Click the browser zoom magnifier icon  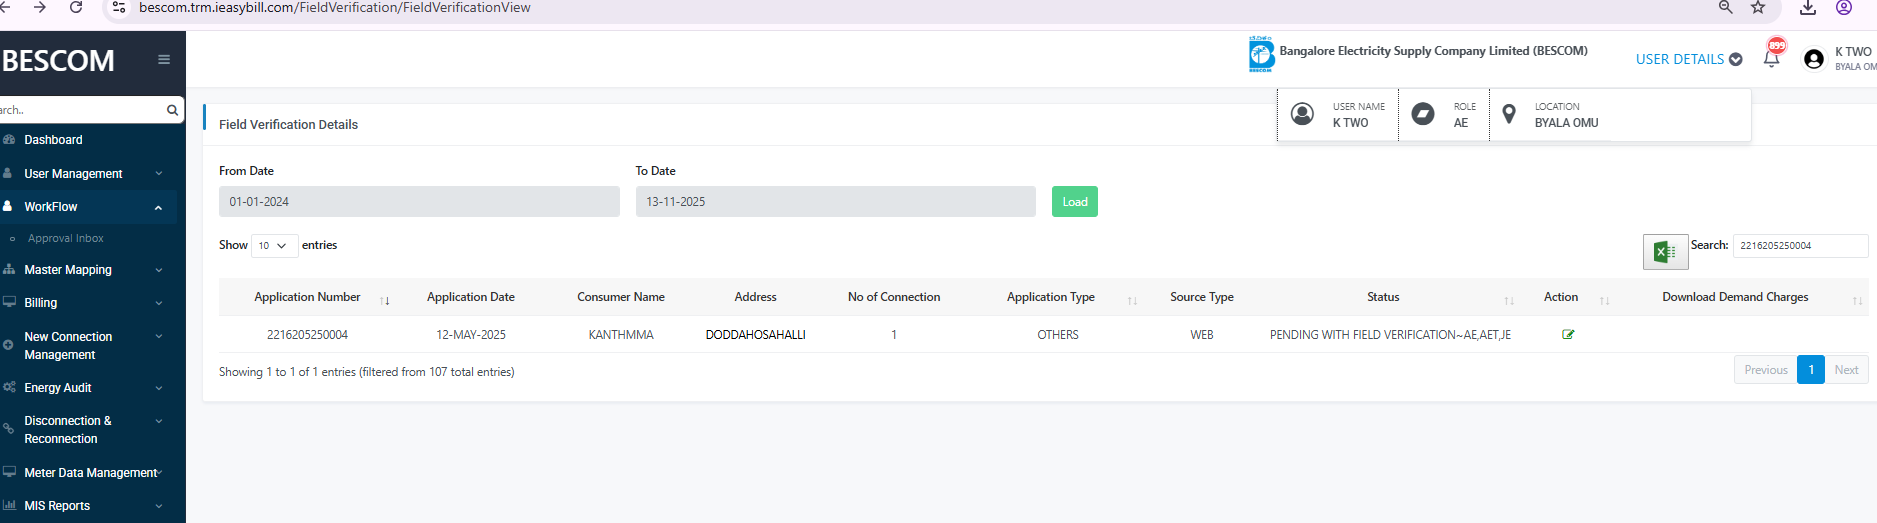(1725, 8)
